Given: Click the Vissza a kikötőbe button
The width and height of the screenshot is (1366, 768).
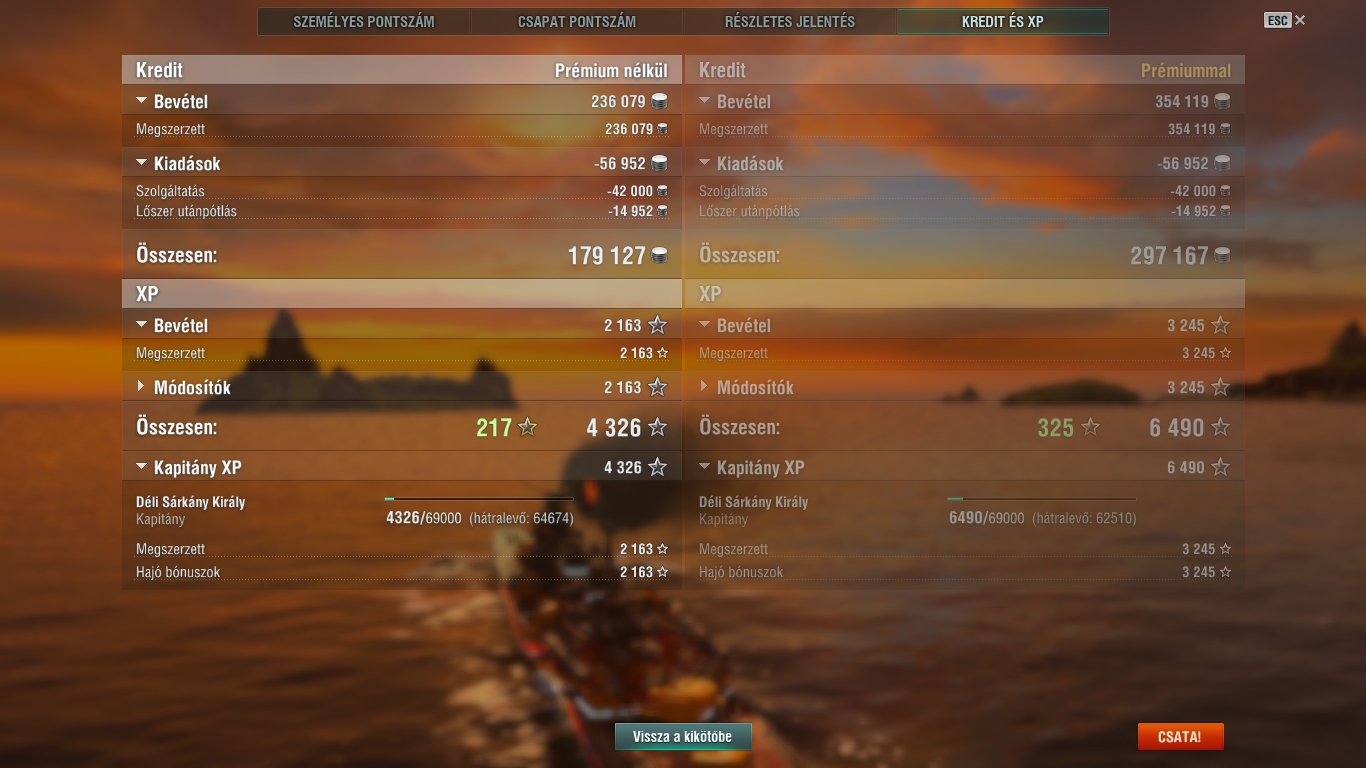Looking at the screenshot, I should point(683,737).
